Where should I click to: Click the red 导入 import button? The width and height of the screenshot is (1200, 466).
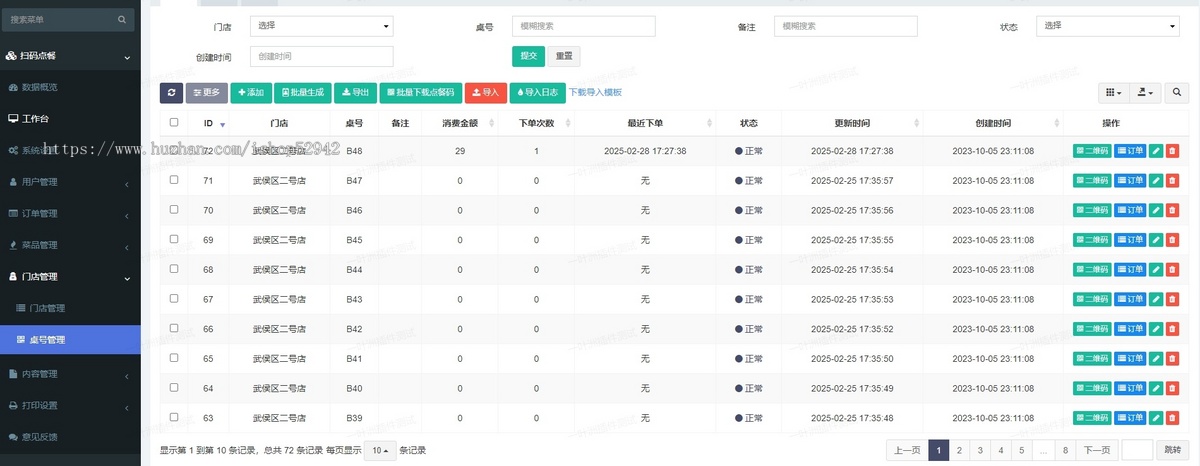tap(485, 93)
